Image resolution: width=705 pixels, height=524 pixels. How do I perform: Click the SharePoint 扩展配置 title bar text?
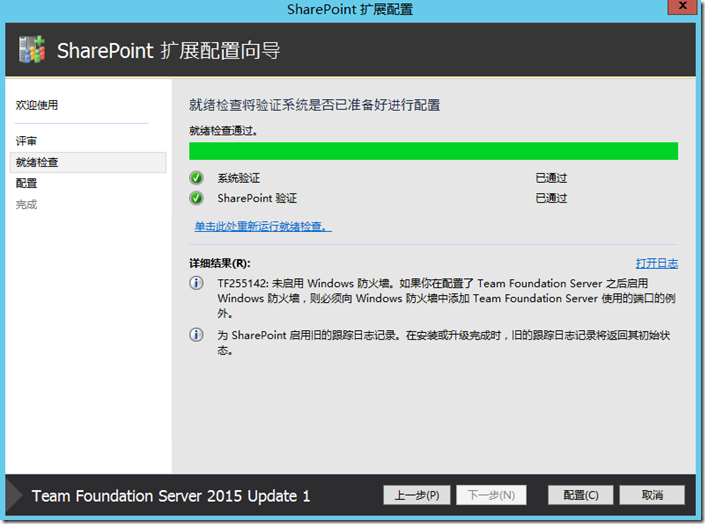(x=350, y=9)
